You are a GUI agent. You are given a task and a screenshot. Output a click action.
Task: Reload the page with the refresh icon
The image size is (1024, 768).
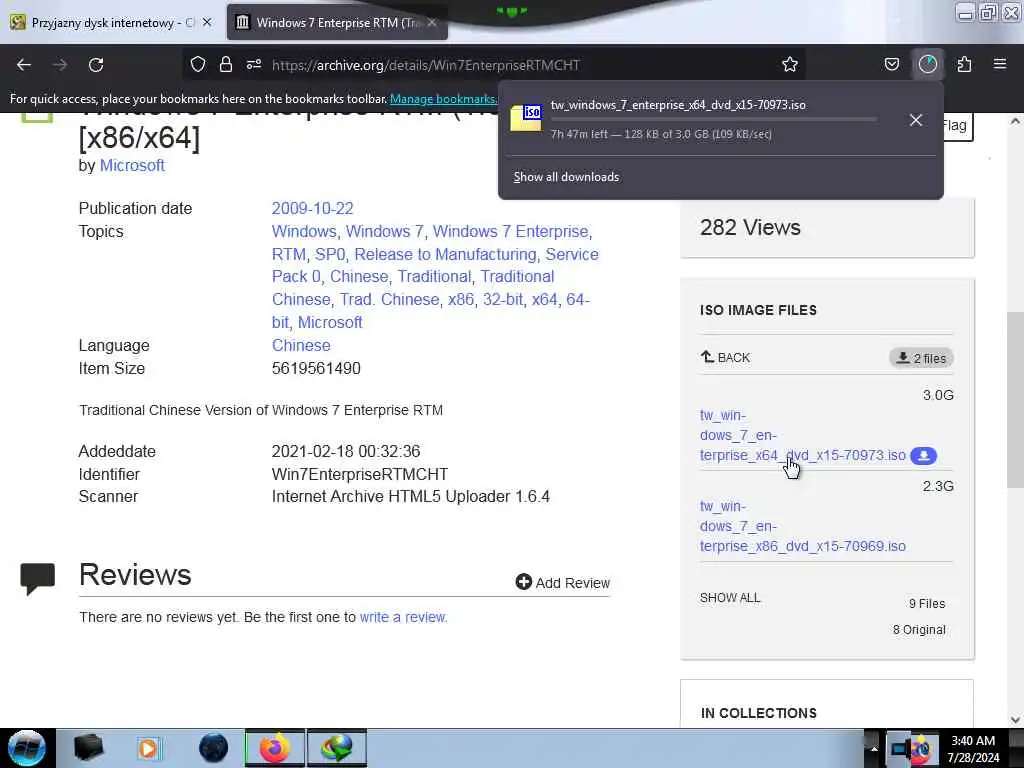(x=96, y=65)
